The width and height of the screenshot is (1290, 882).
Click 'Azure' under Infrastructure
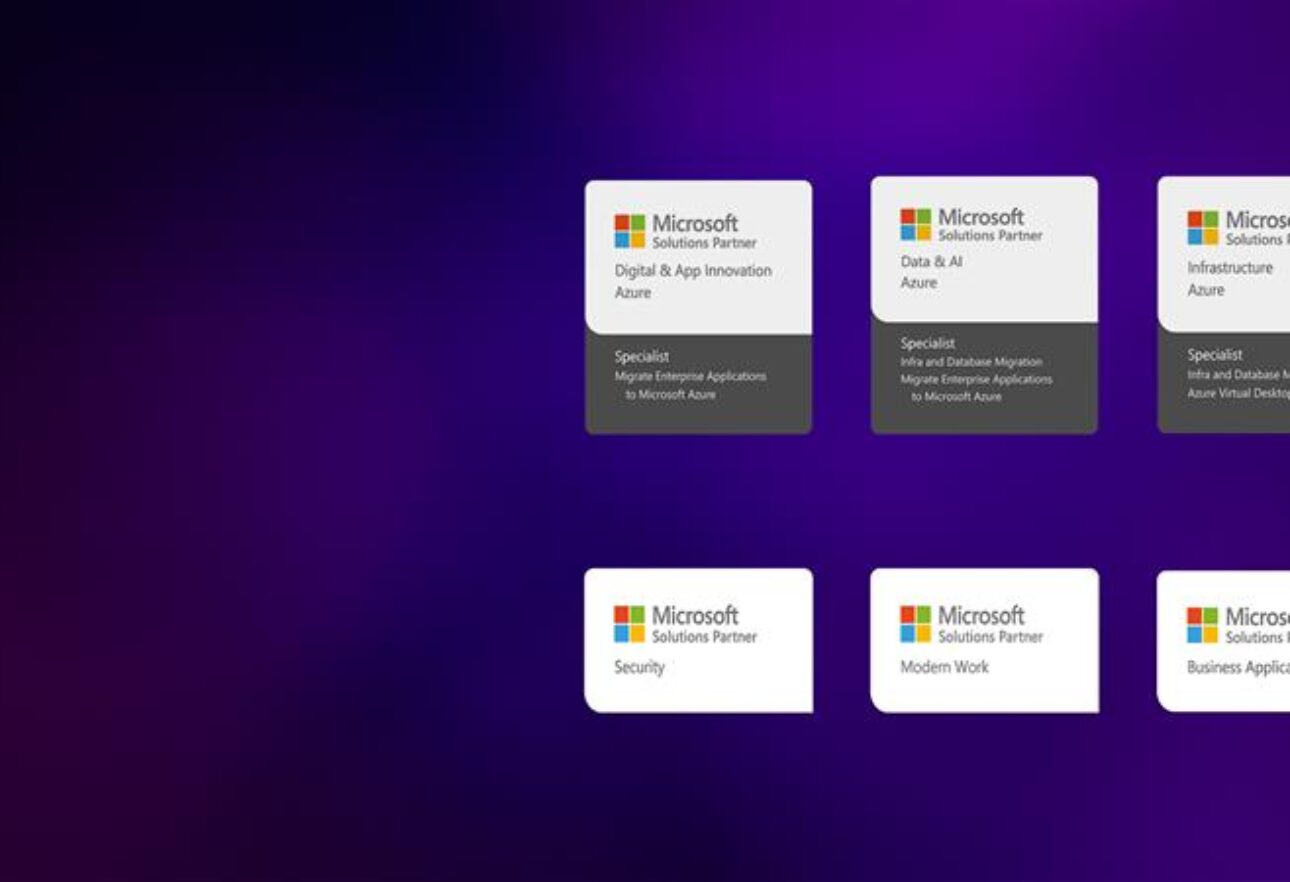pyautogui.click(x=1206, y=290)
